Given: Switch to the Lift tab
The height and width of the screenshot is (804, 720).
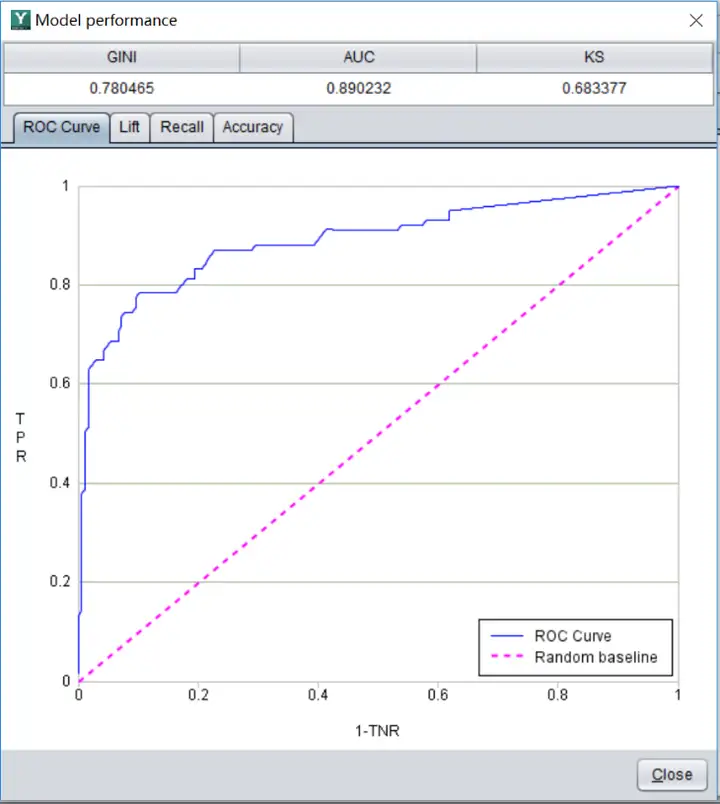Looking at the screenshot, I should [129, 127].
